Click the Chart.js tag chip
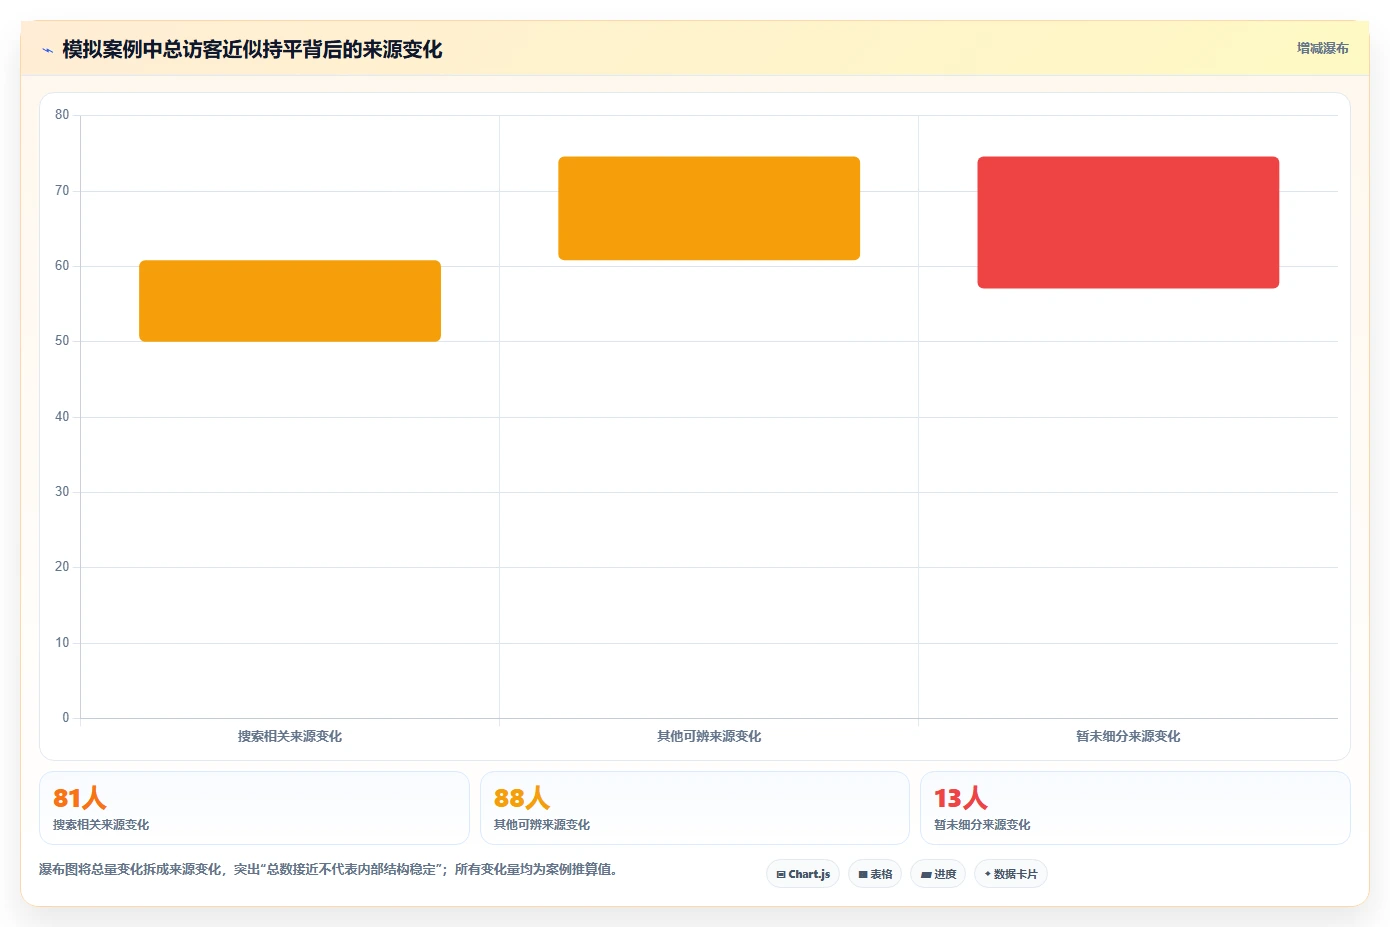This screenshot has width=1390, height=927. point(803,874)
